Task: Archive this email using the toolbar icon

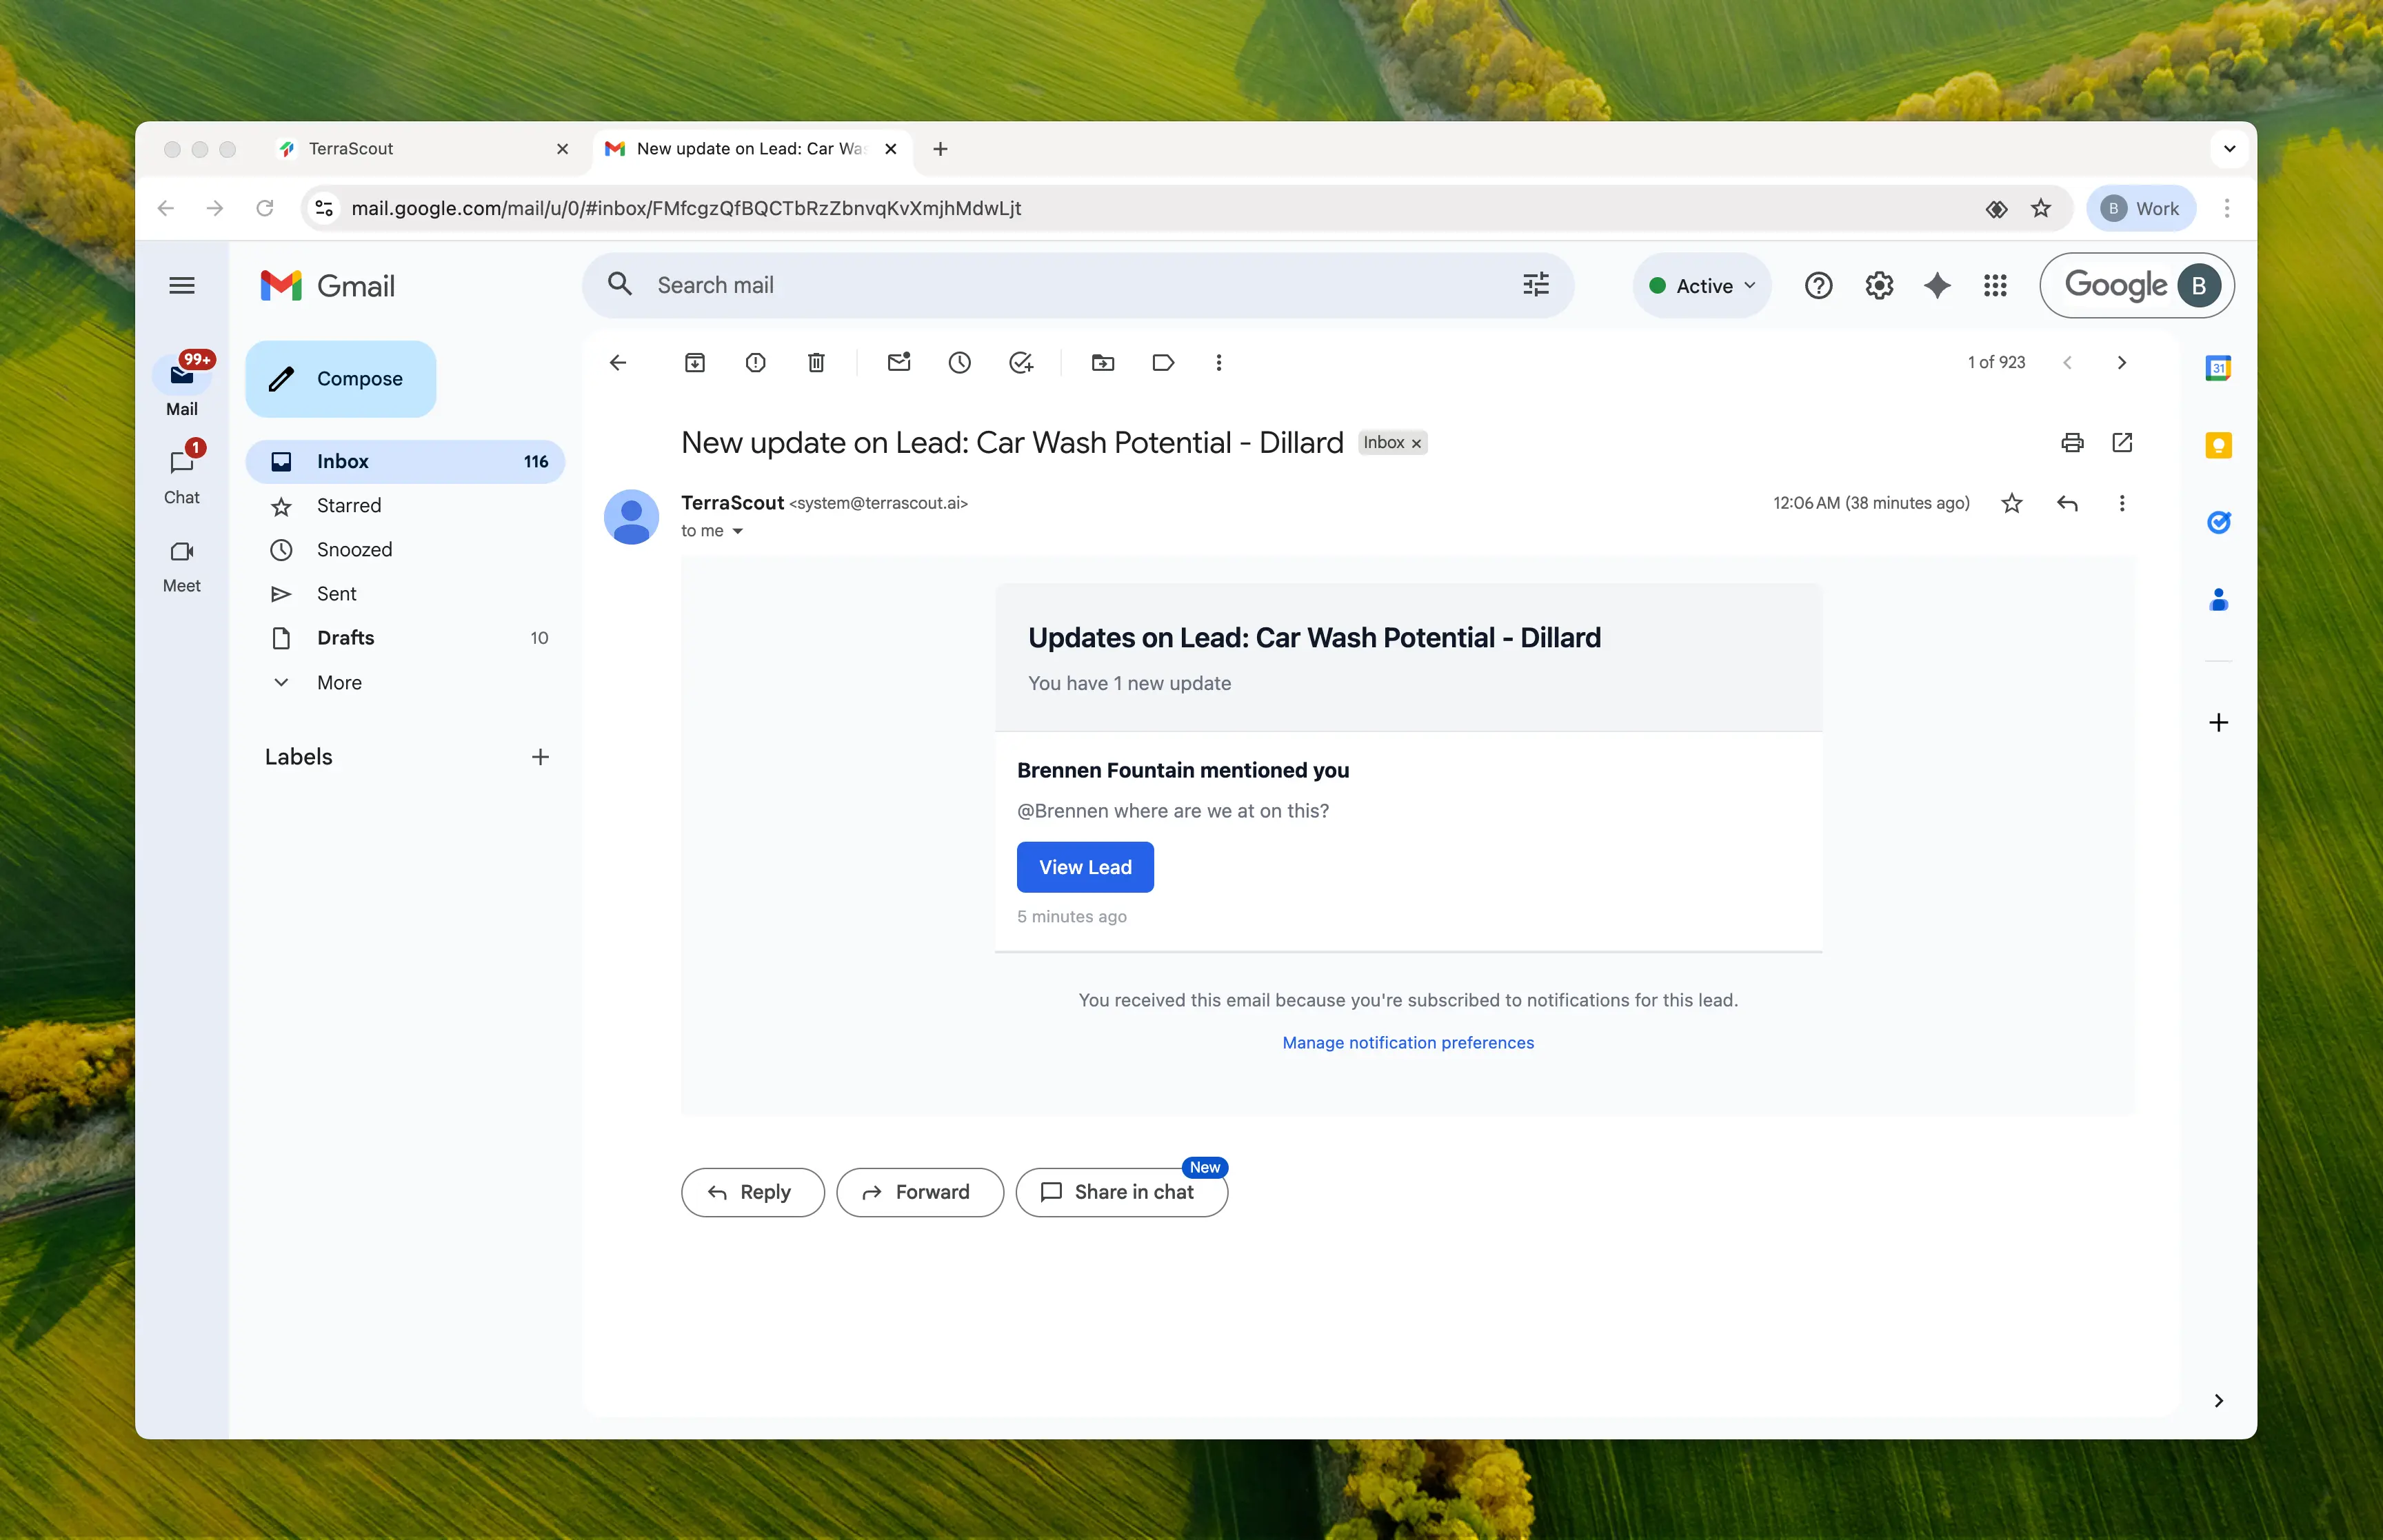Action: point(695,363)
